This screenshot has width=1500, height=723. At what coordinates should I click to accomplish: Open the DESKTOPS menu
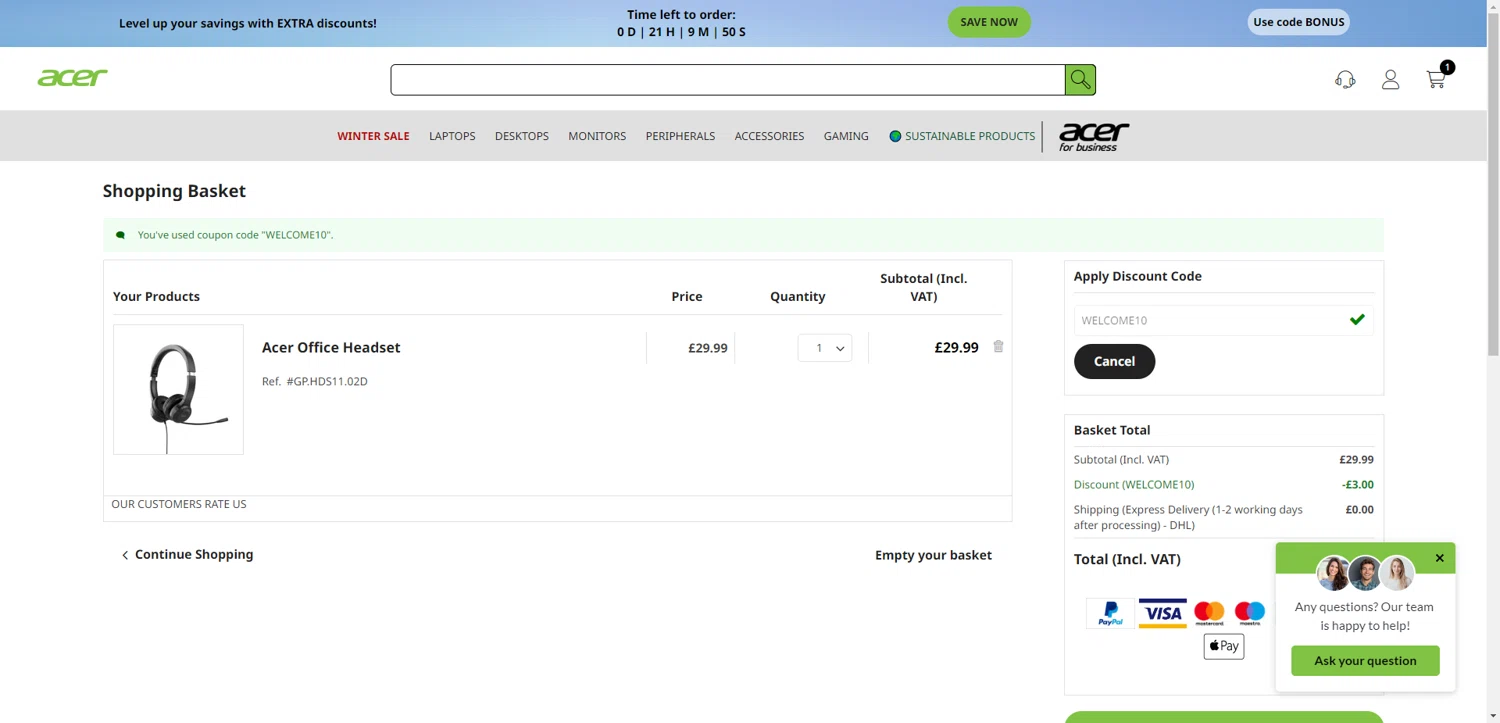(522, 136)
